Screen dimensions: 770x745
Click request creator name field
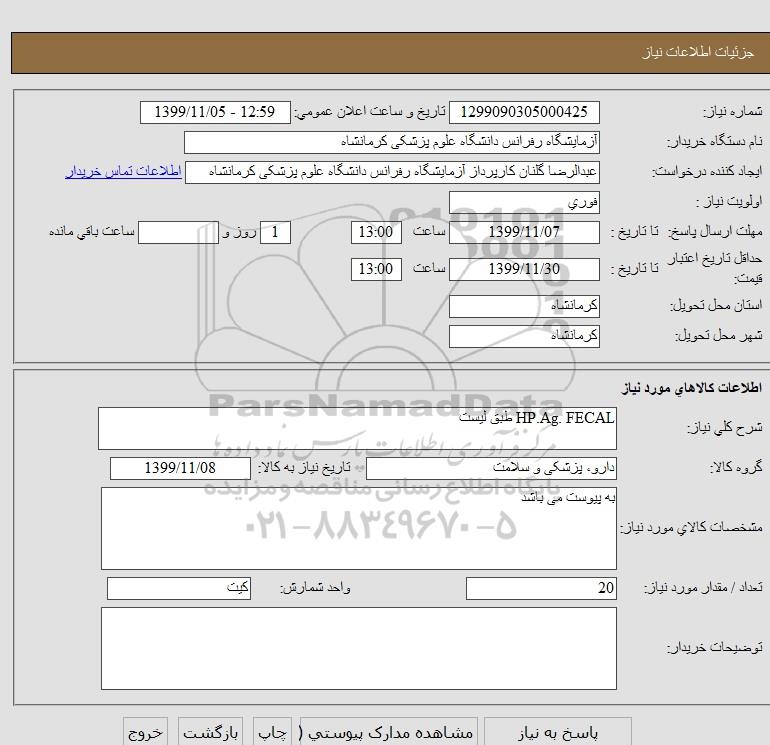(x=392, y=172)
